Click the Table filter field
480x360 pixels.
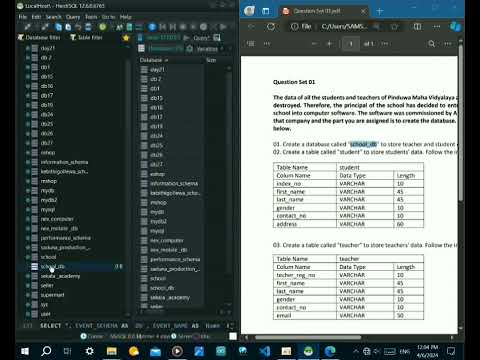pos(86,38)
